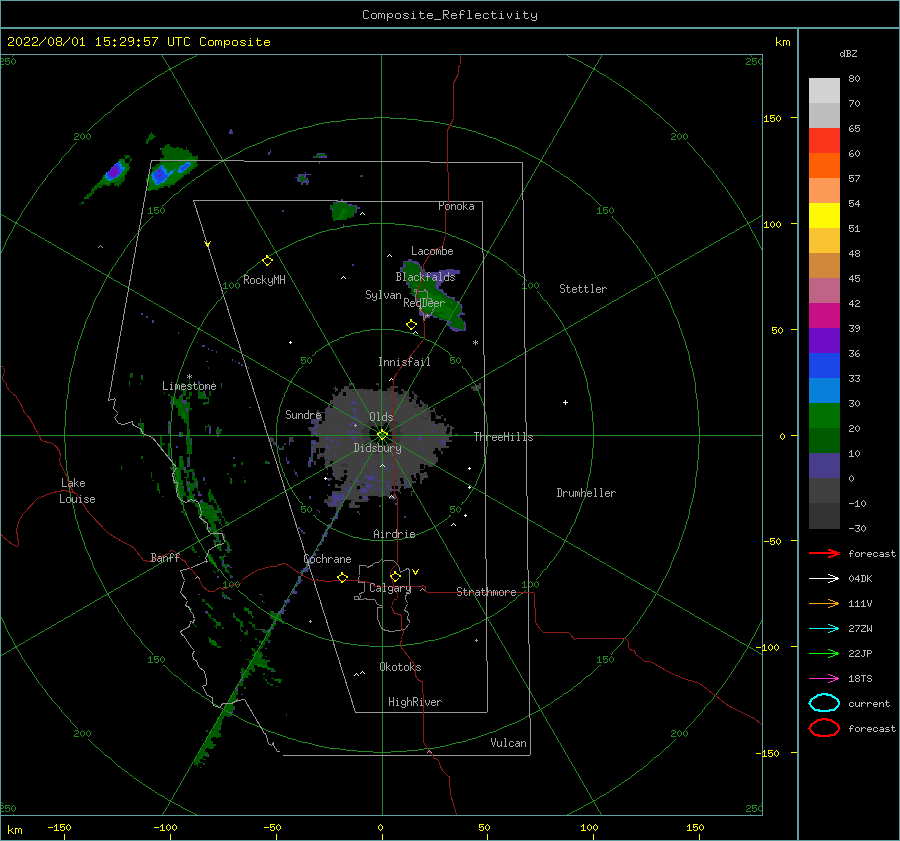Click the yellow radar site marker near Olds

coord(382,435)
